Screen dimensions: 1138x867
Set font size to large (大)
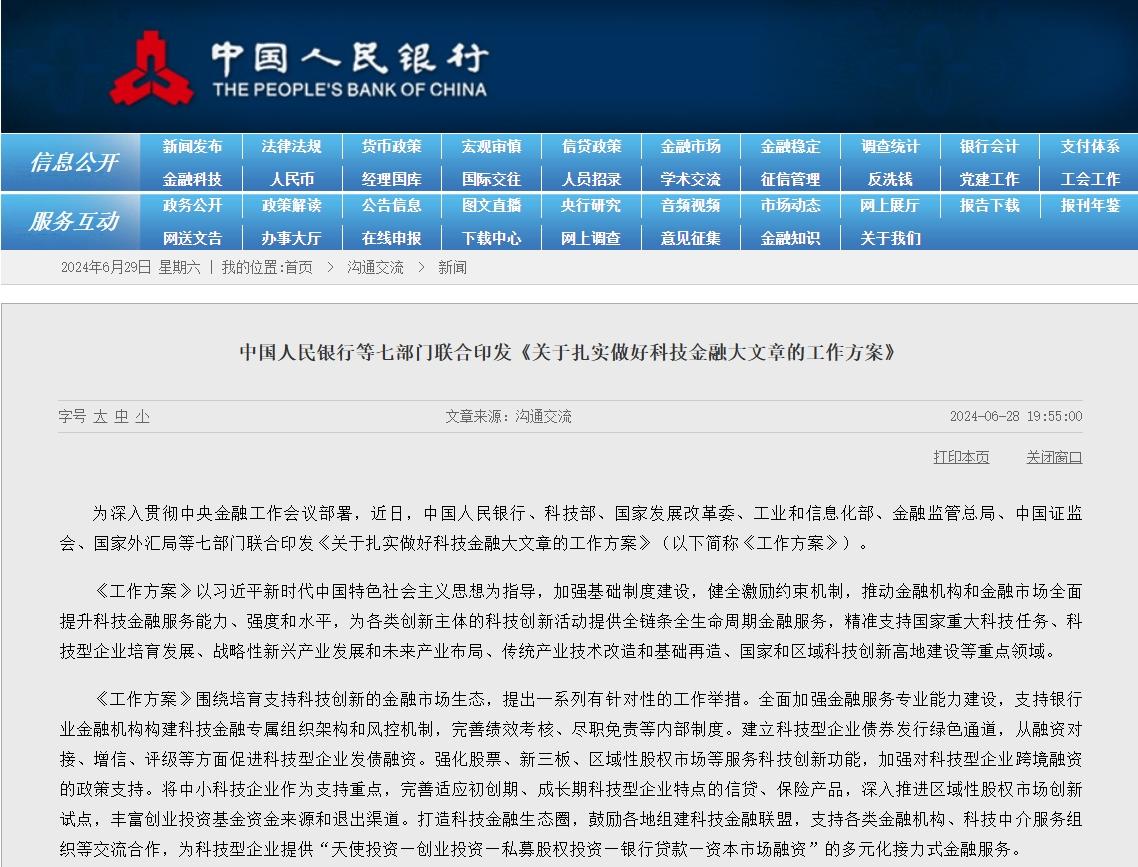(x=100, y=417)
